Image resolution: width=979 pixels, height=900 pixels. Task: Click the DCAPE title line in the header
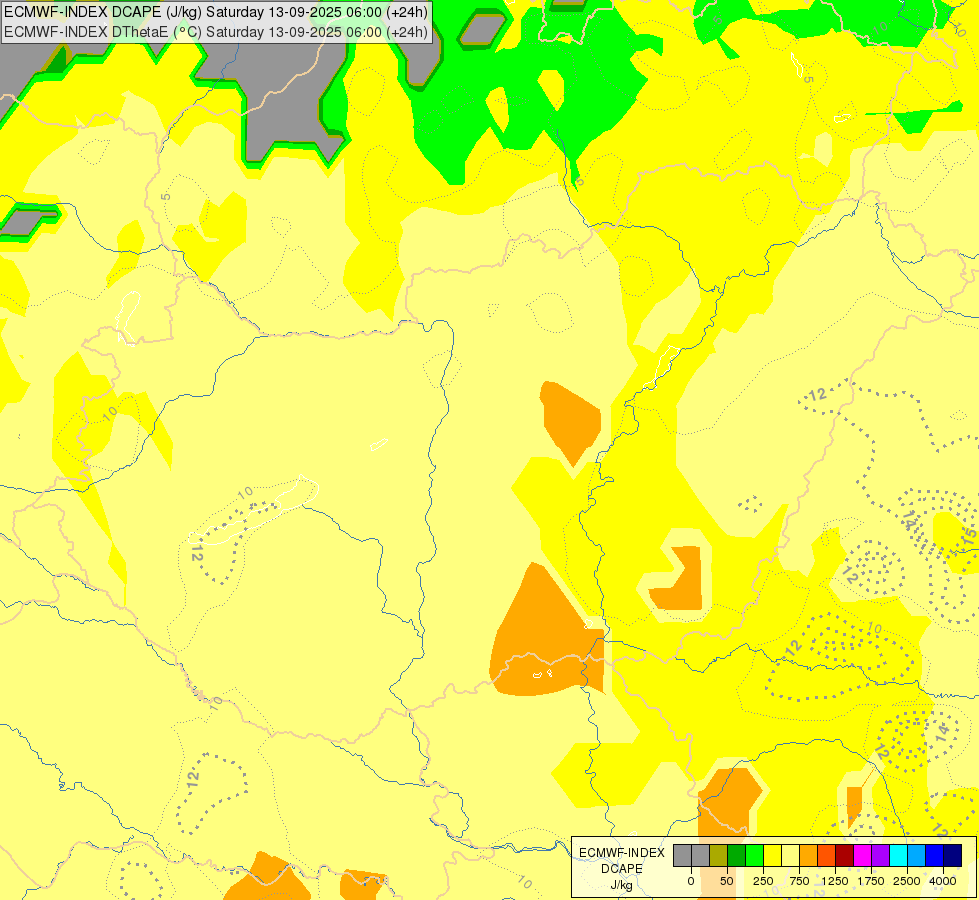215,12
